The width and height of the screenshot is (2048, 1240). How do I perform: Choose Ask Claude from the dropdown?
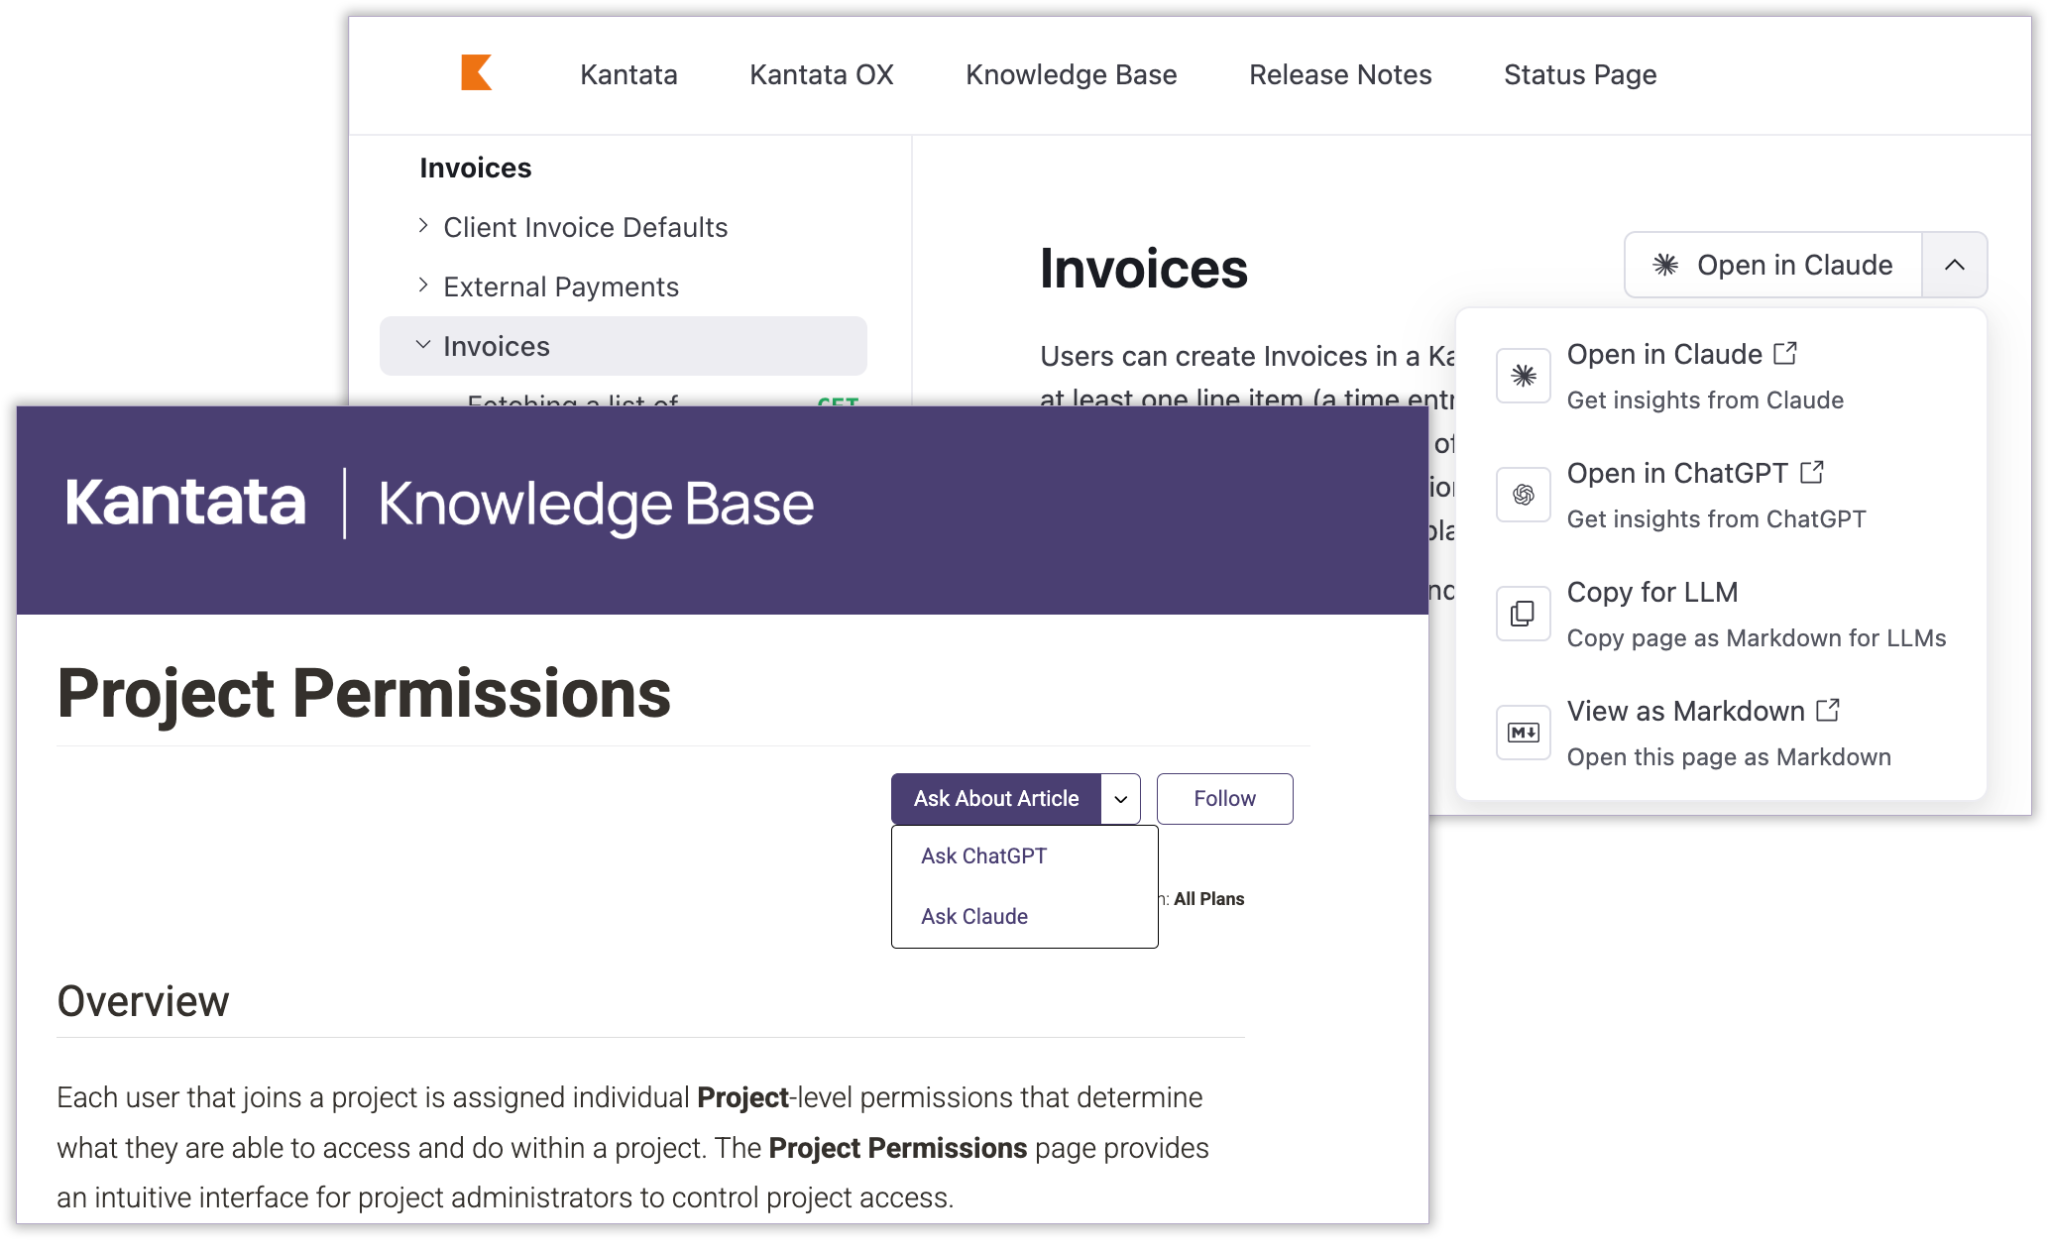[974, 916]
